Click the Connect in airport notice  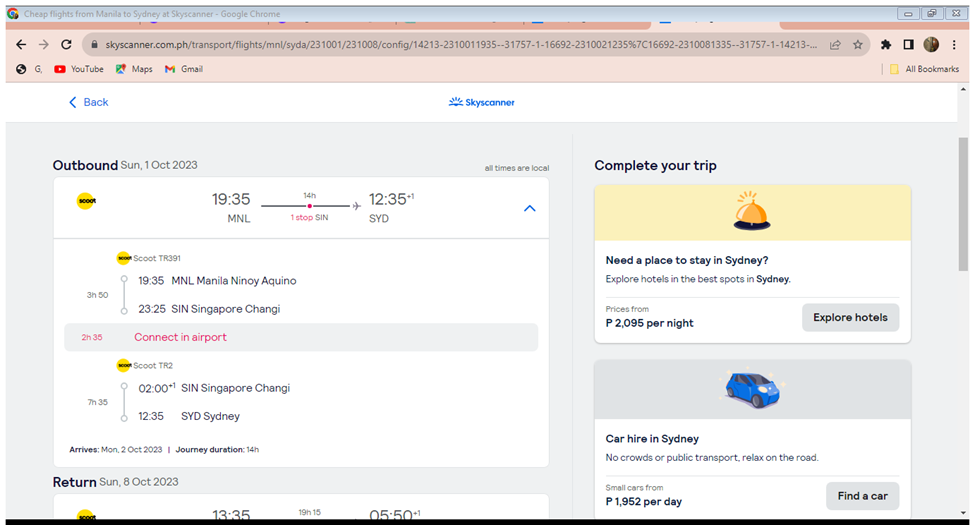[x=301, y=337]
